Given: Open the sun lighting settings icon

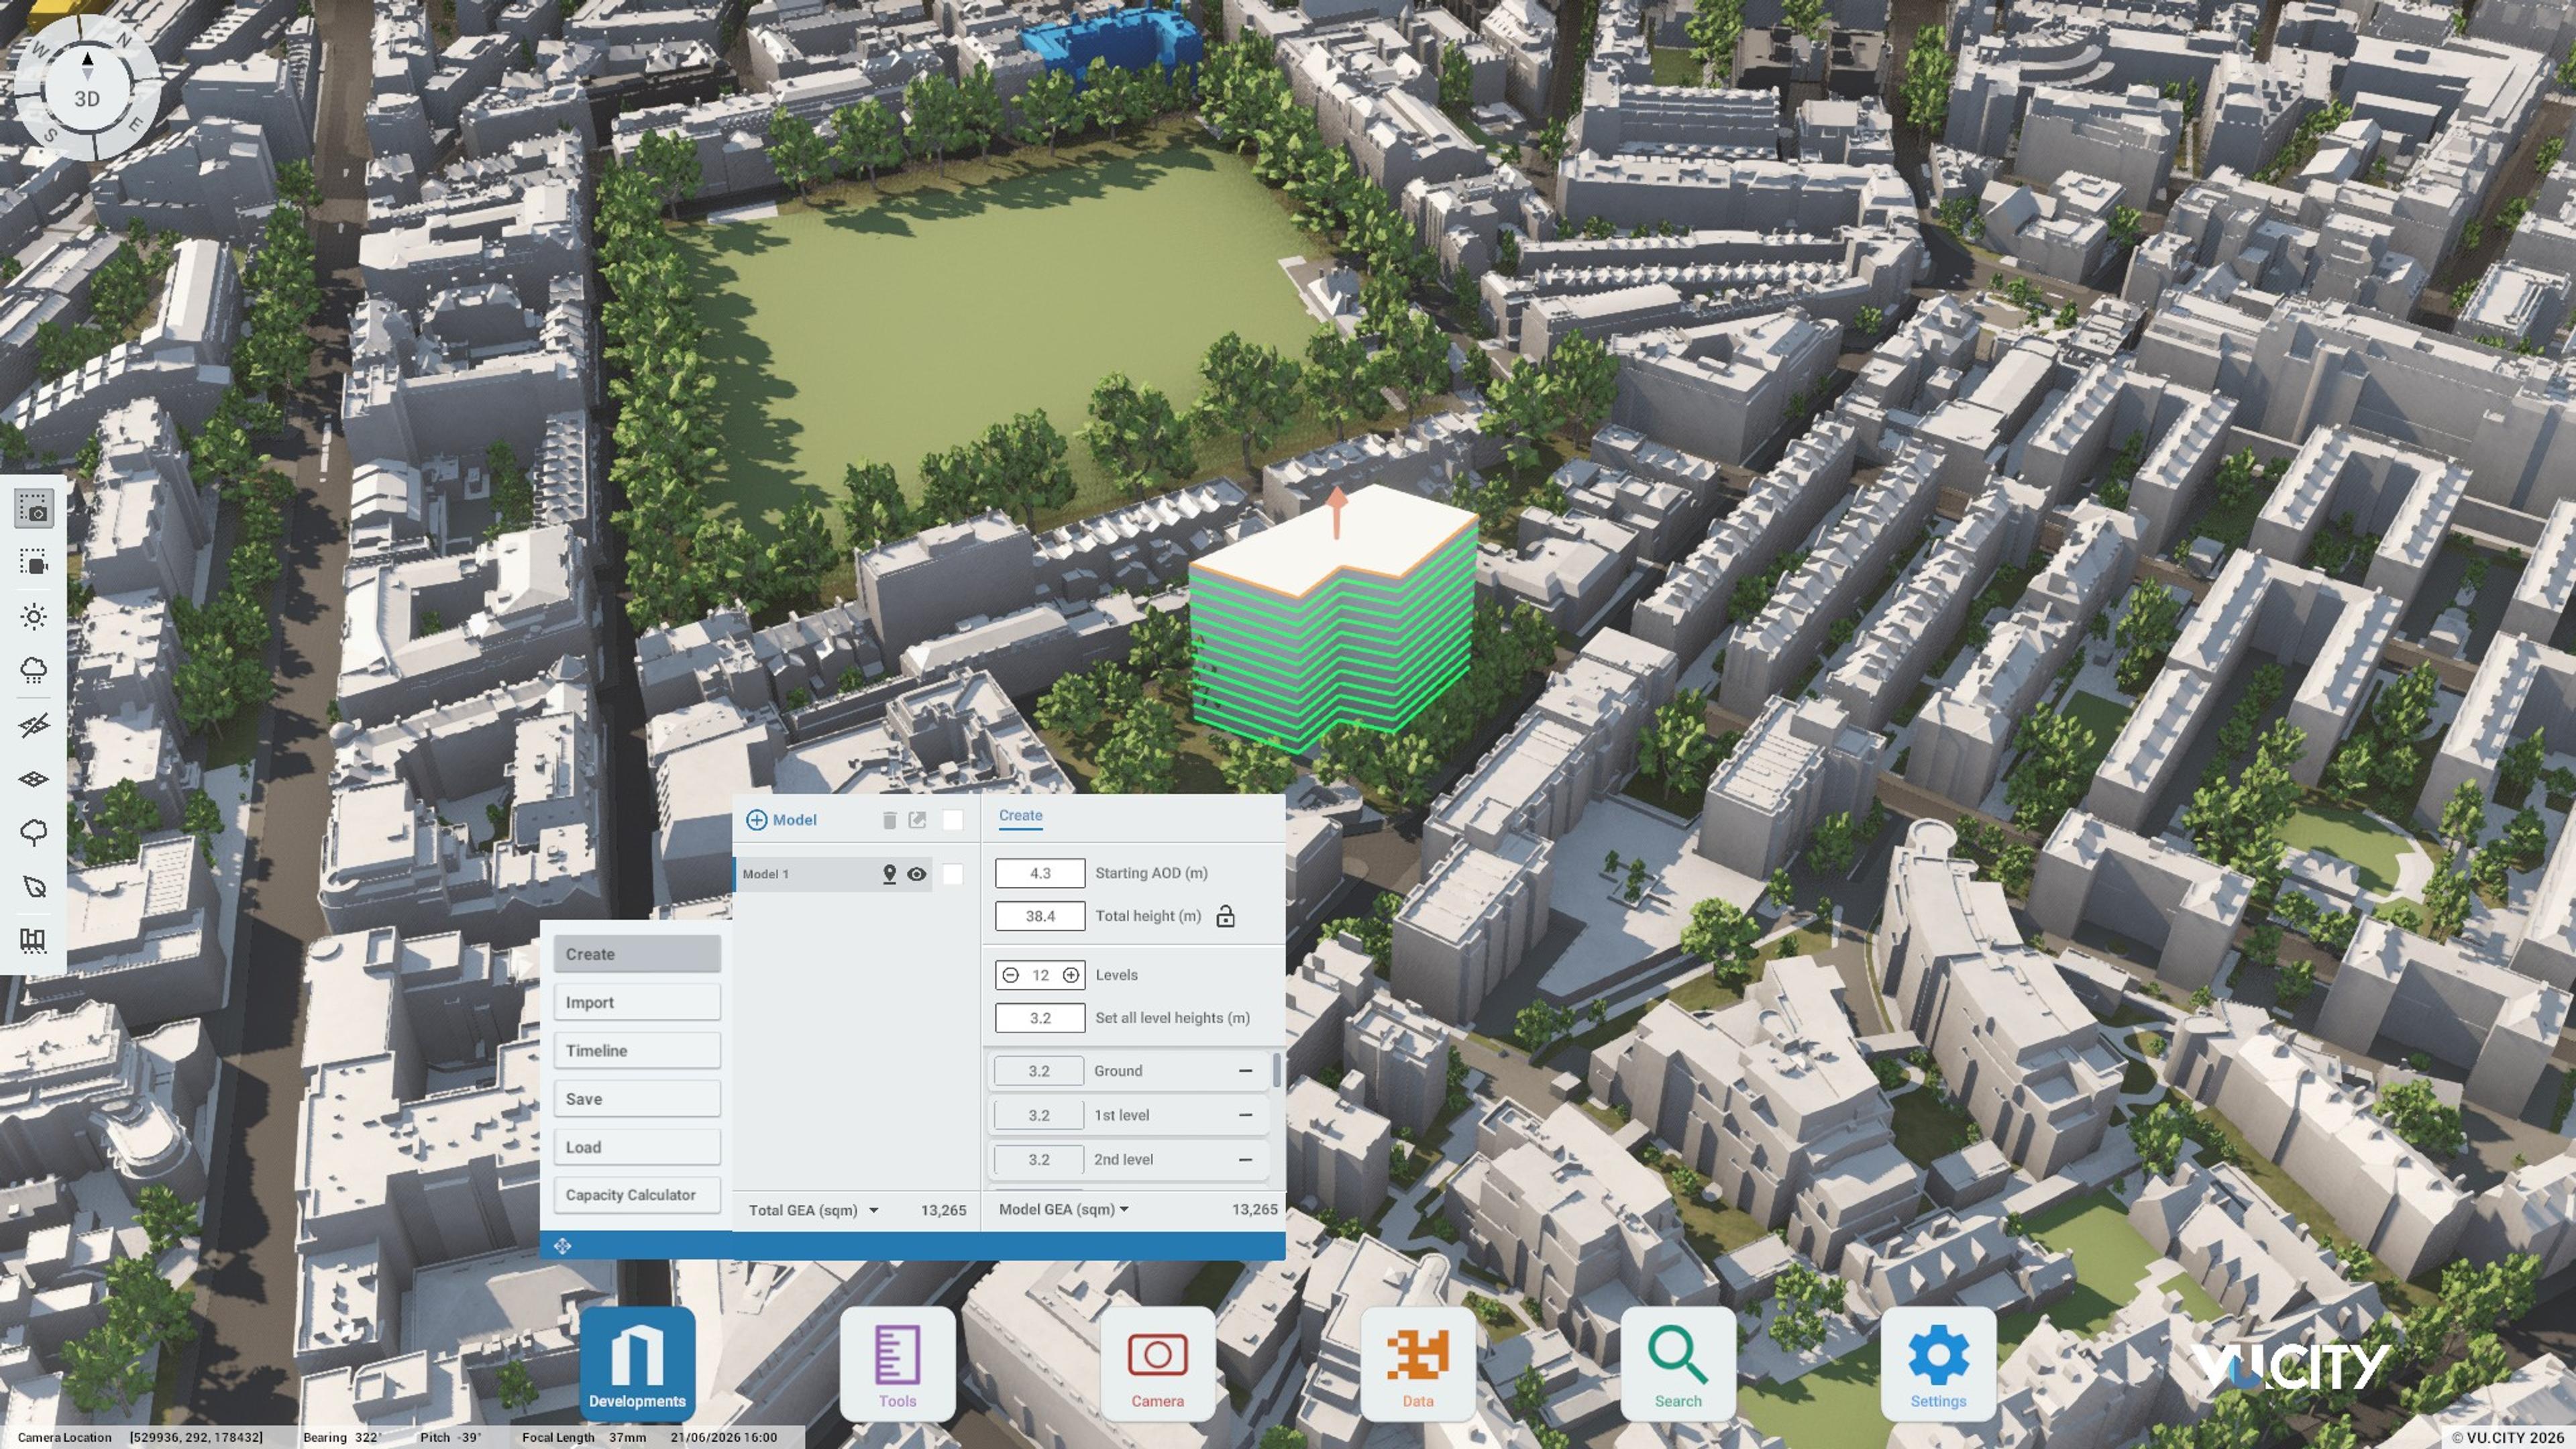Looking at the screenshot, I should 34,616.
